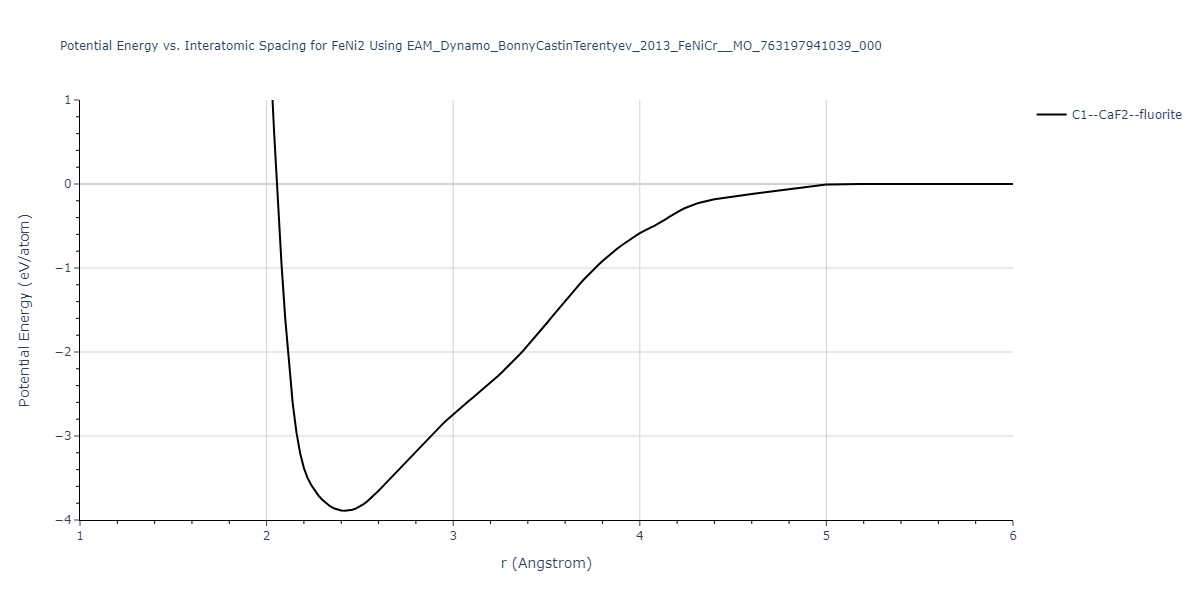Click the y-axis tick label 1 at top
The height and width of the screenshot is (600, 1200).
[x=67, y=100]
